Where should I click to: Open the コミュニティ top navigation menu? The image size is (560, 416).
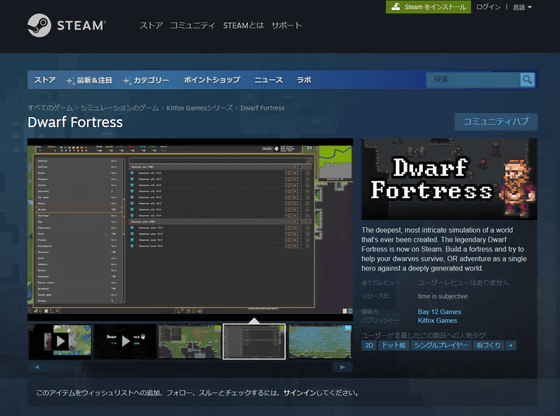pyautogui.click(x=192, y=25)
